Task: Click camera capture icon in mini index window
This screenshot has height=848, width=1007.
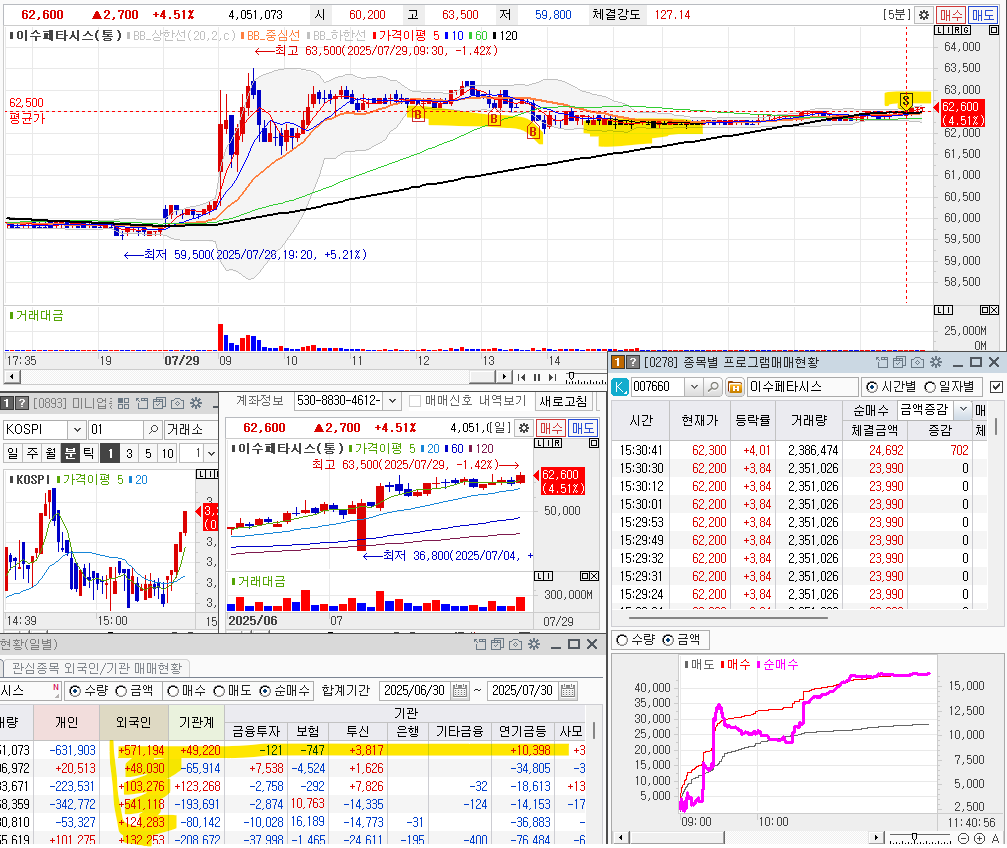Action: [x=177, y=403]
